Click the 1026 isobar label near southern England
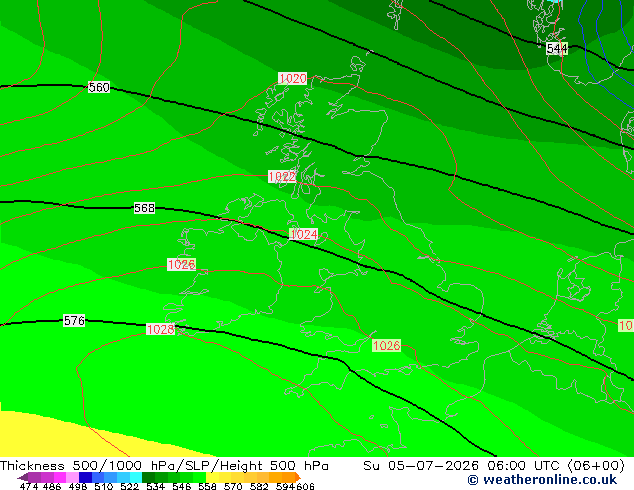 pyautogui.click(x=387, y=346)
